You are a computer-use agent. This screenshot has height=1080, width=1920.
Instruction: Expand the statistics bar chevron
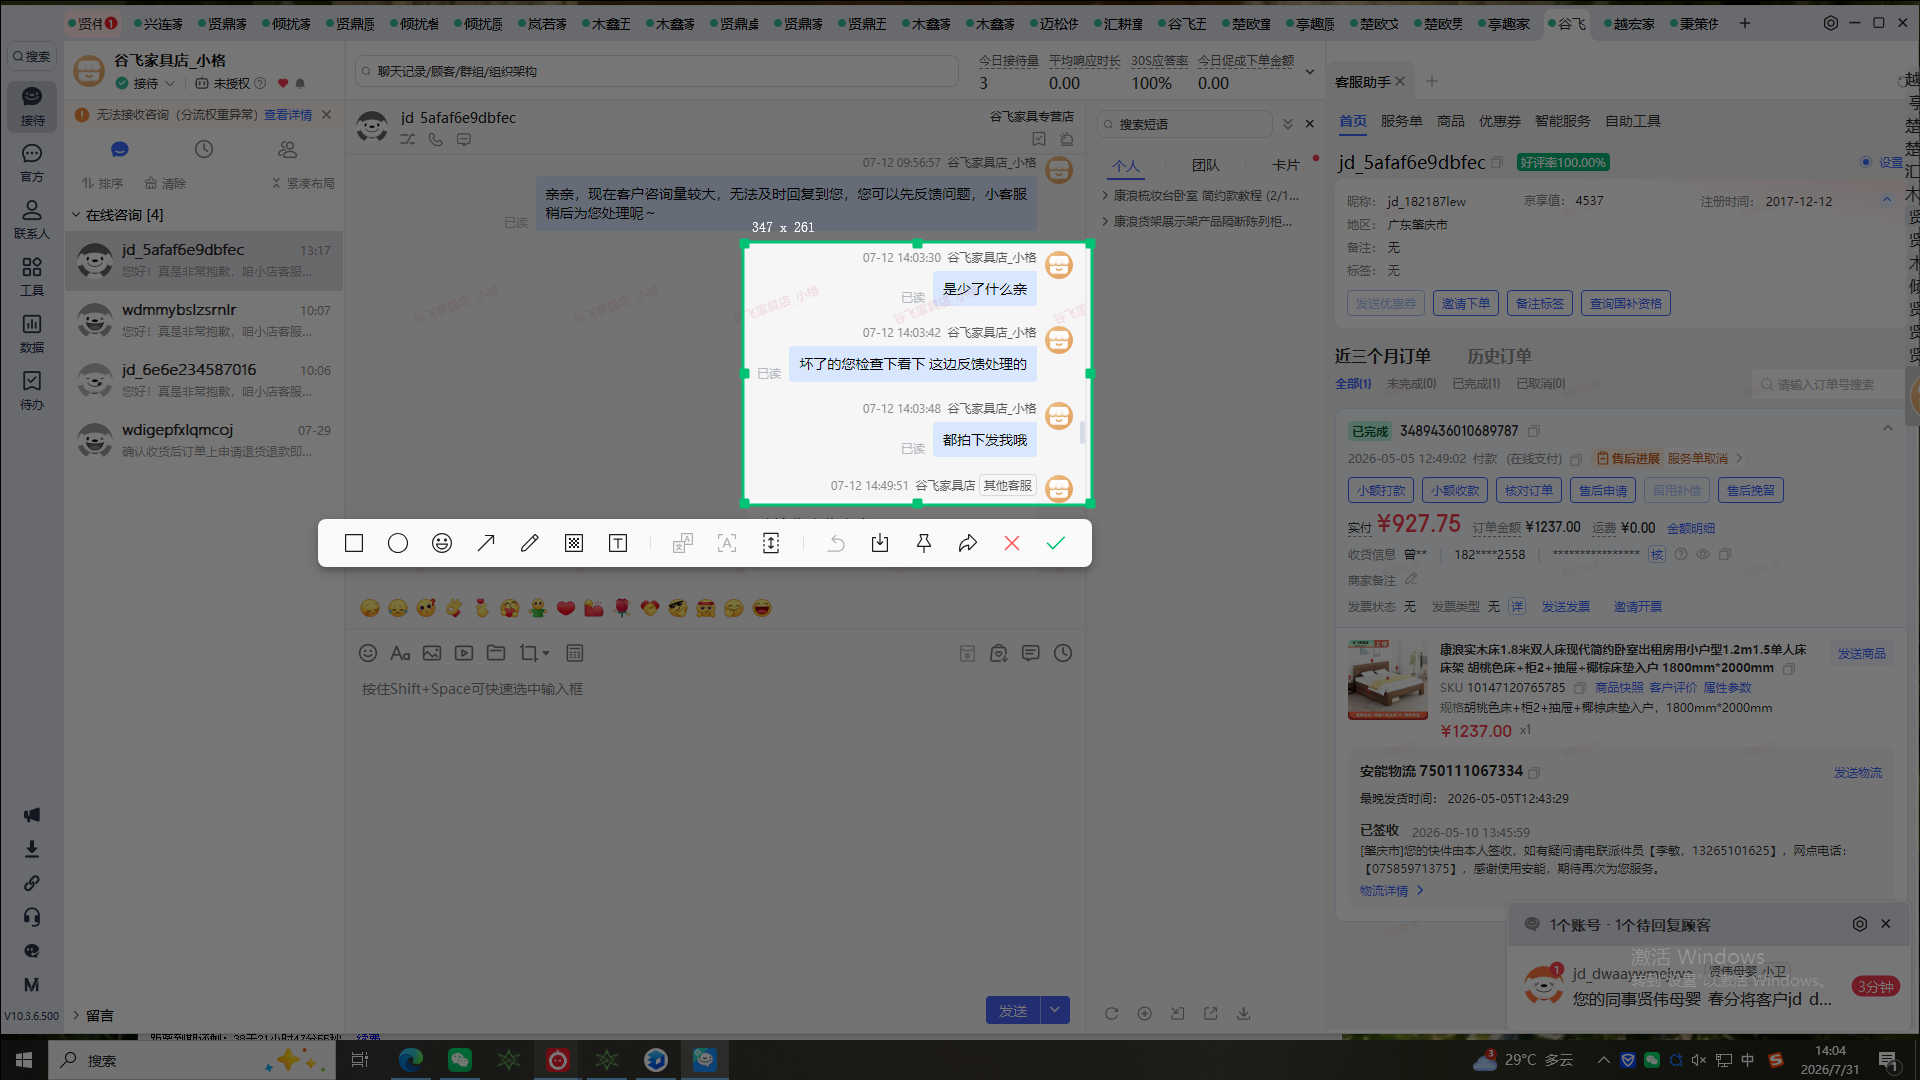coord(1310,72)
